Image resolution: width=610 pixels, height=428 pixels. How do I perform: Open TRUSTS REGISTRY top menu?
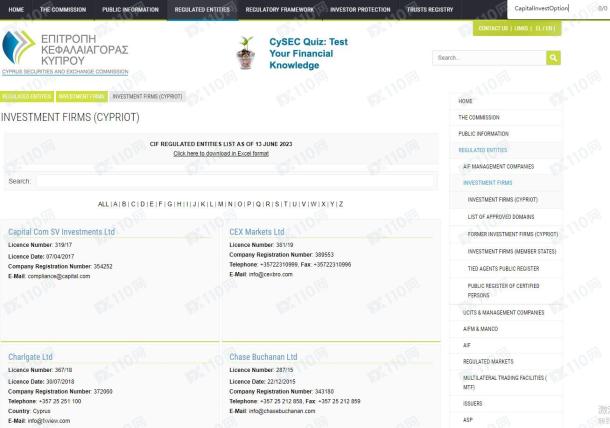point(430,9)
